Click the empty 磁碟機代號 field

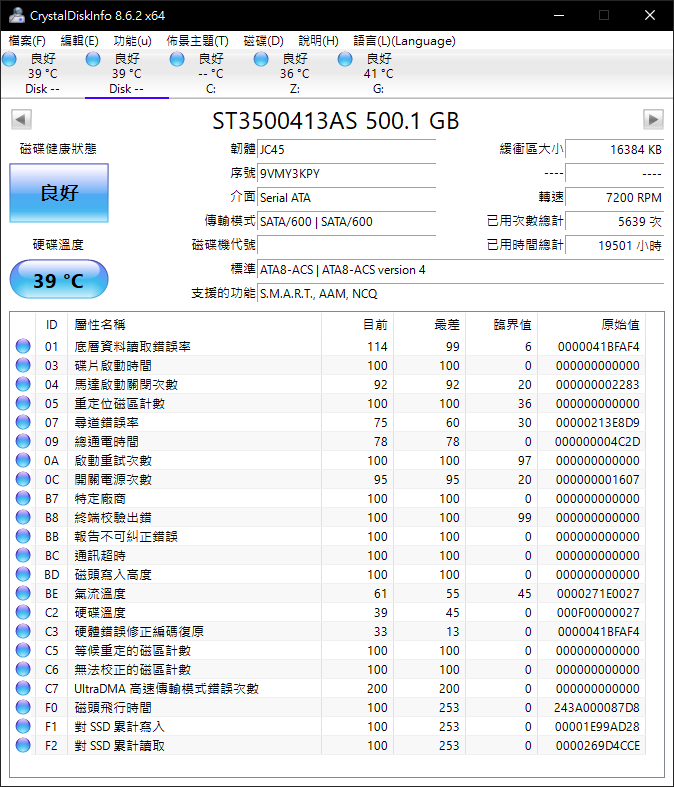346,245
